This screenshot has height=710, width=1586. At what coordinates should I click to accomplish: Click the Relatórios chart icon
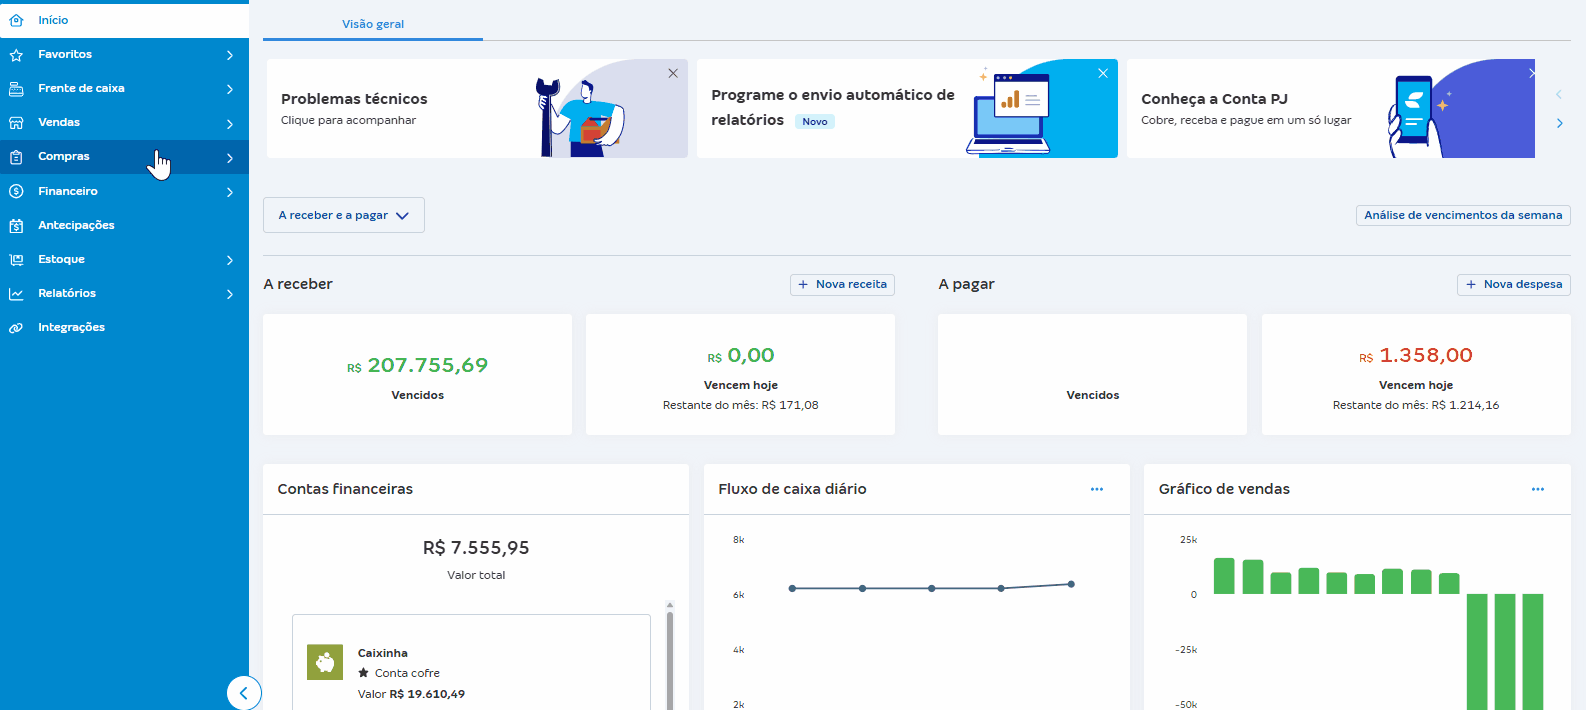(16, 294)
